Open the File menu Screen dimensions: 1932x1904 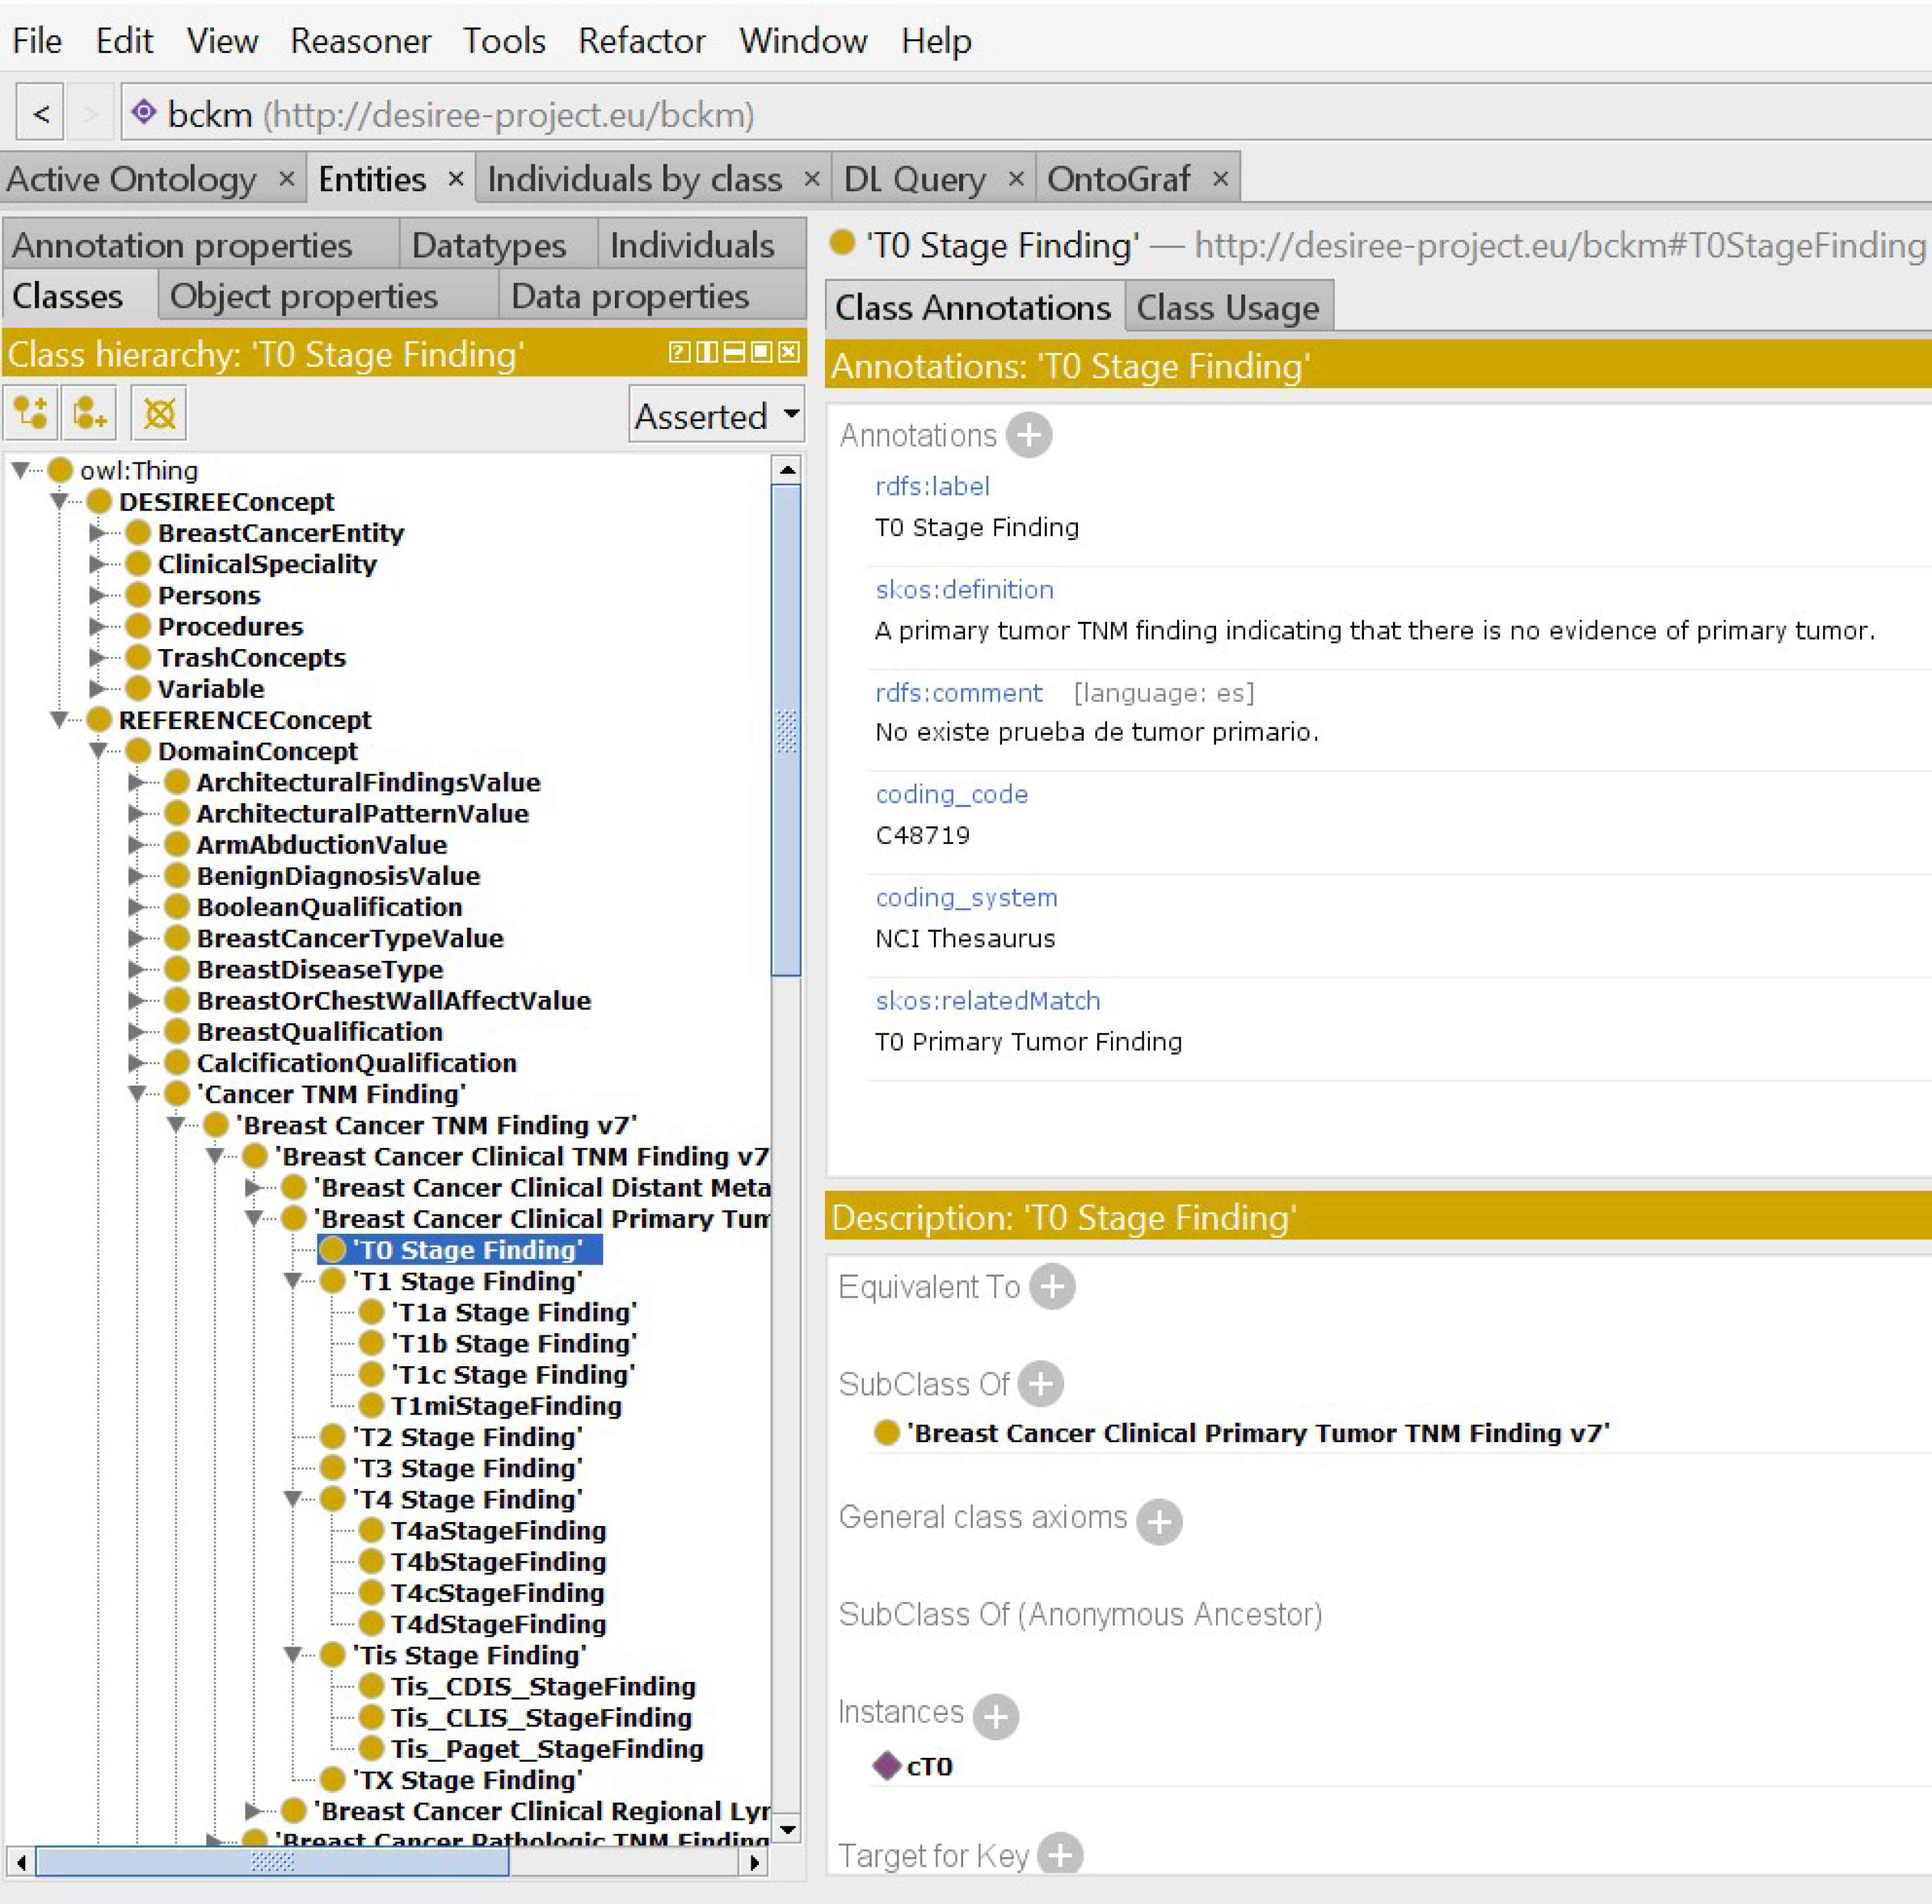[37, 40]
